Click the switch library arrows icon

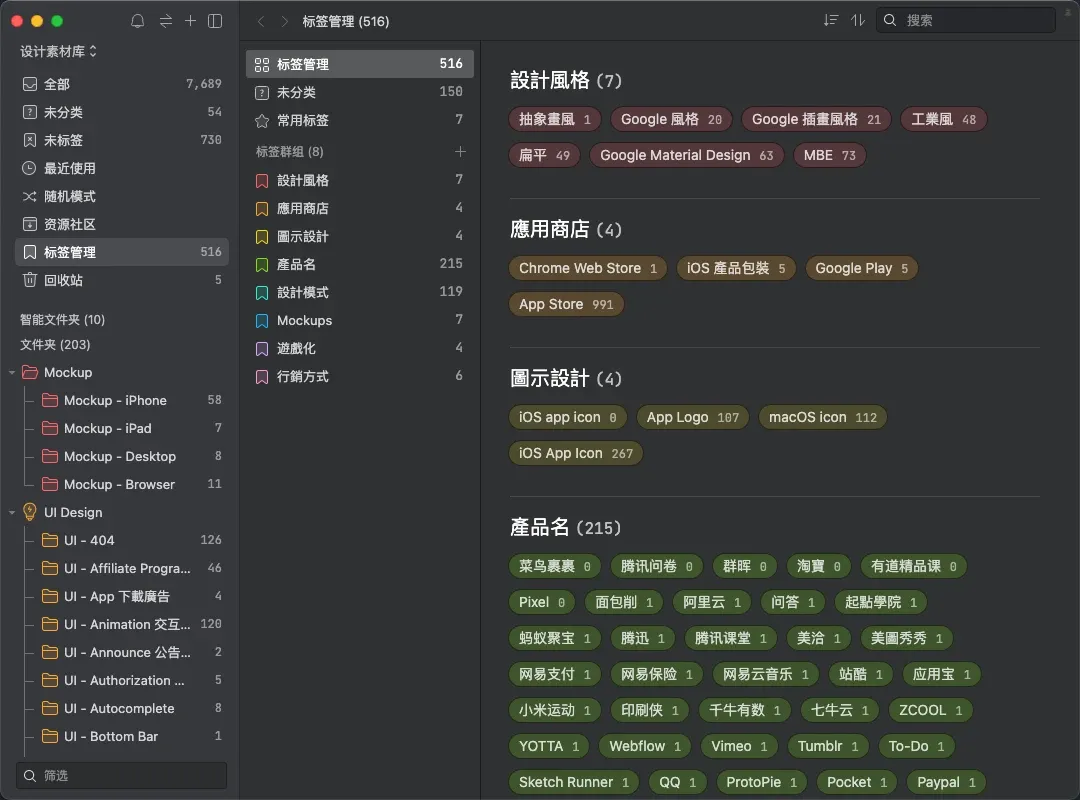tap(165, 21)
